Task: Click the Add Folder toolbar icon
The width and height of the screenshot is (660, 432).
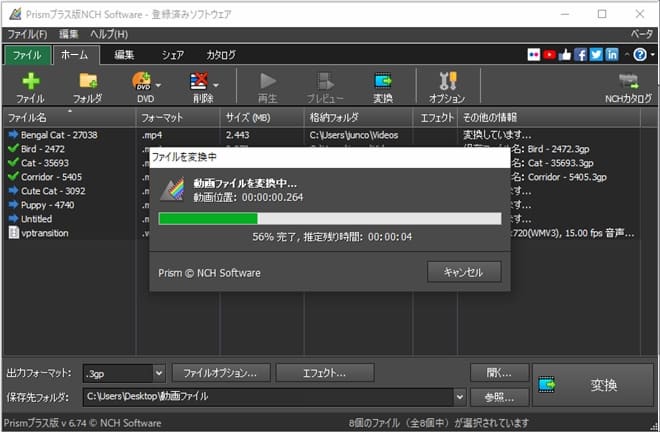Action: click(x=88, y=80)
